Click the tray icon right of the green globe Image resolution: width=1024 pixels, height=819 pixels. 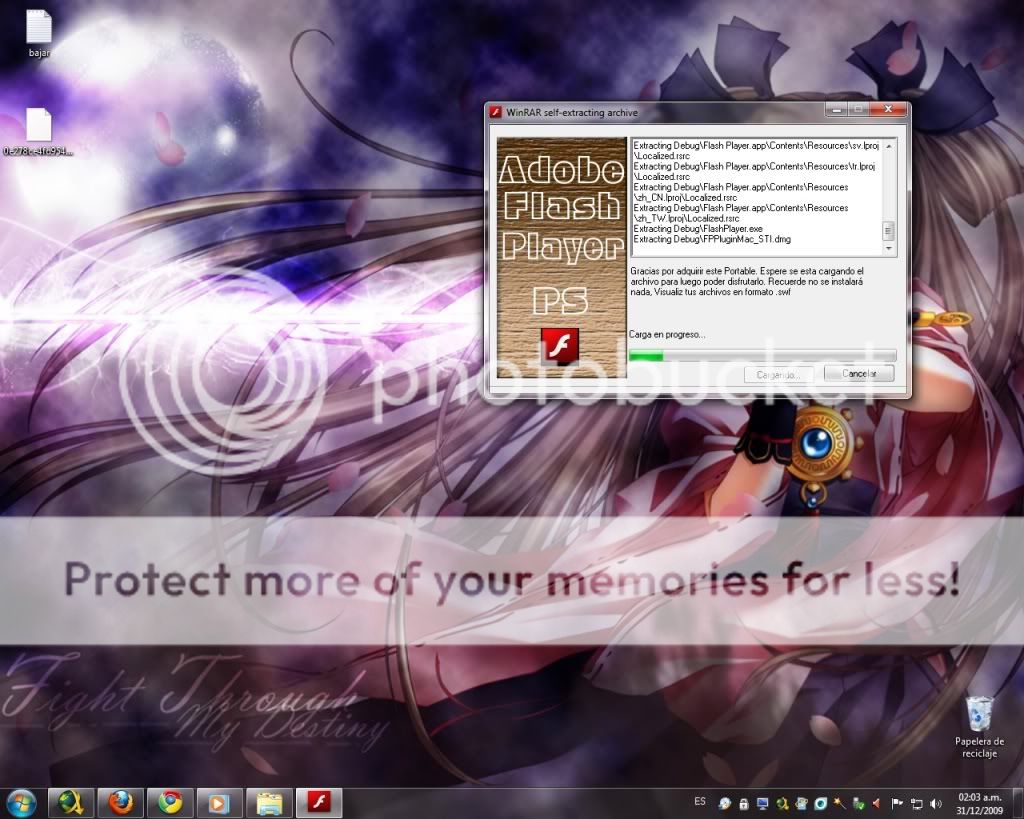click(801, 803)
